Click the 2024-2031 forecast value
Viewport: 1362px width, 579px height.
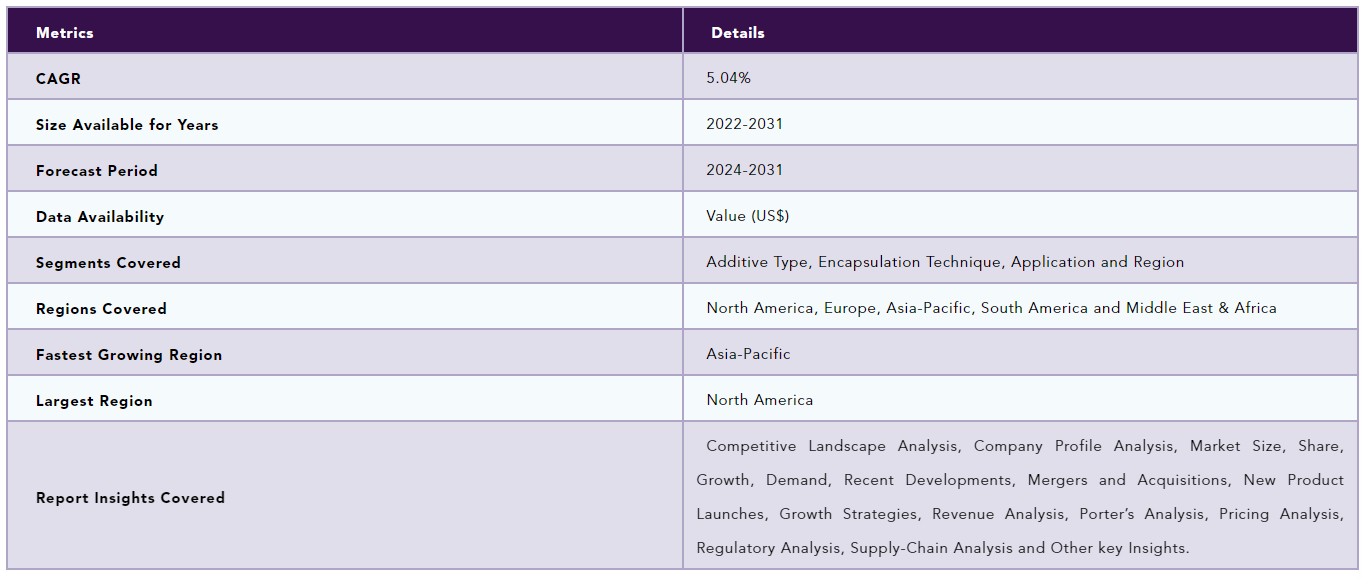click(x=745, y=170)
